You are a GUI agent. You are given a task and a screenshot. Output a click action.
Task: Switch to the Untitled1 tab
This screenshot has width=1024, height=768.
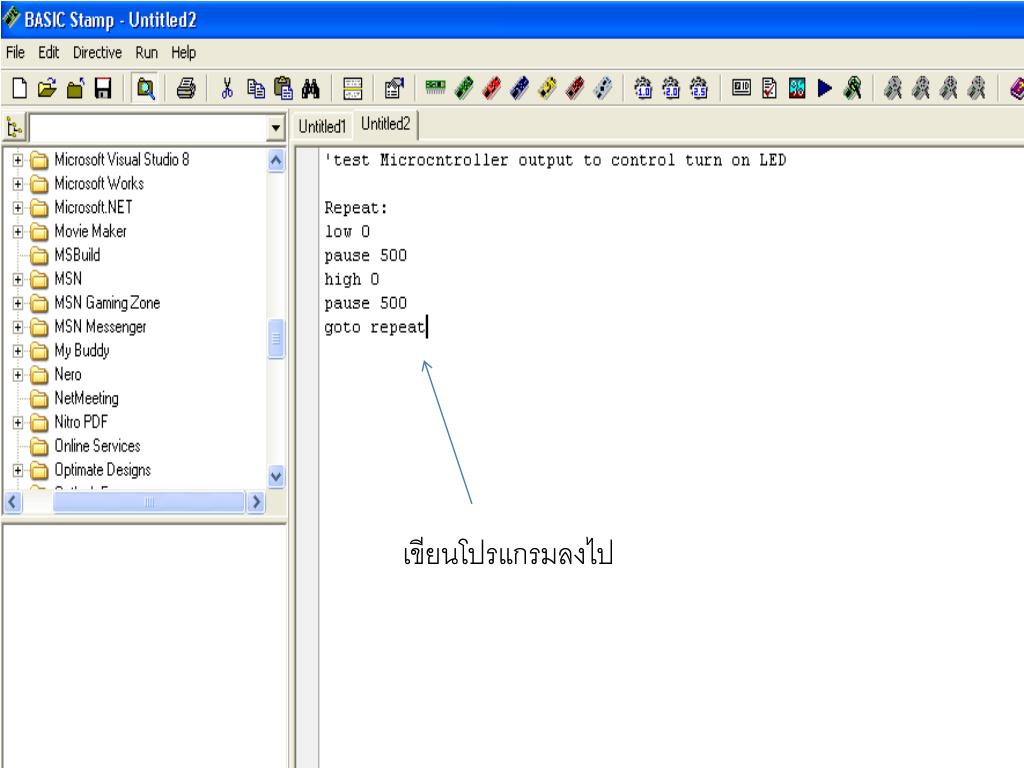coord(324,125)
